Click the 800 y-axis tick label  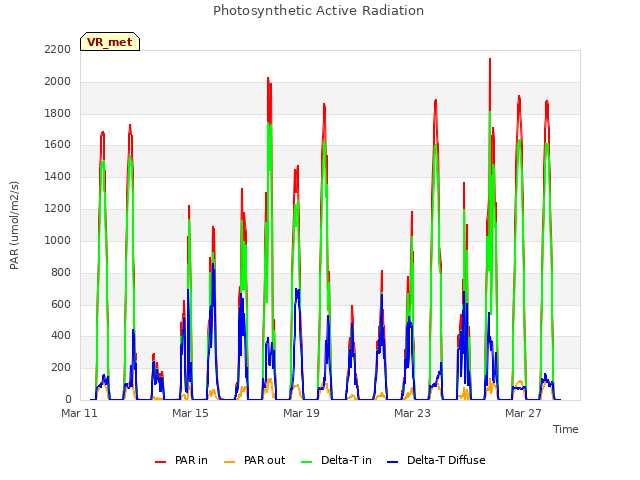61,272
